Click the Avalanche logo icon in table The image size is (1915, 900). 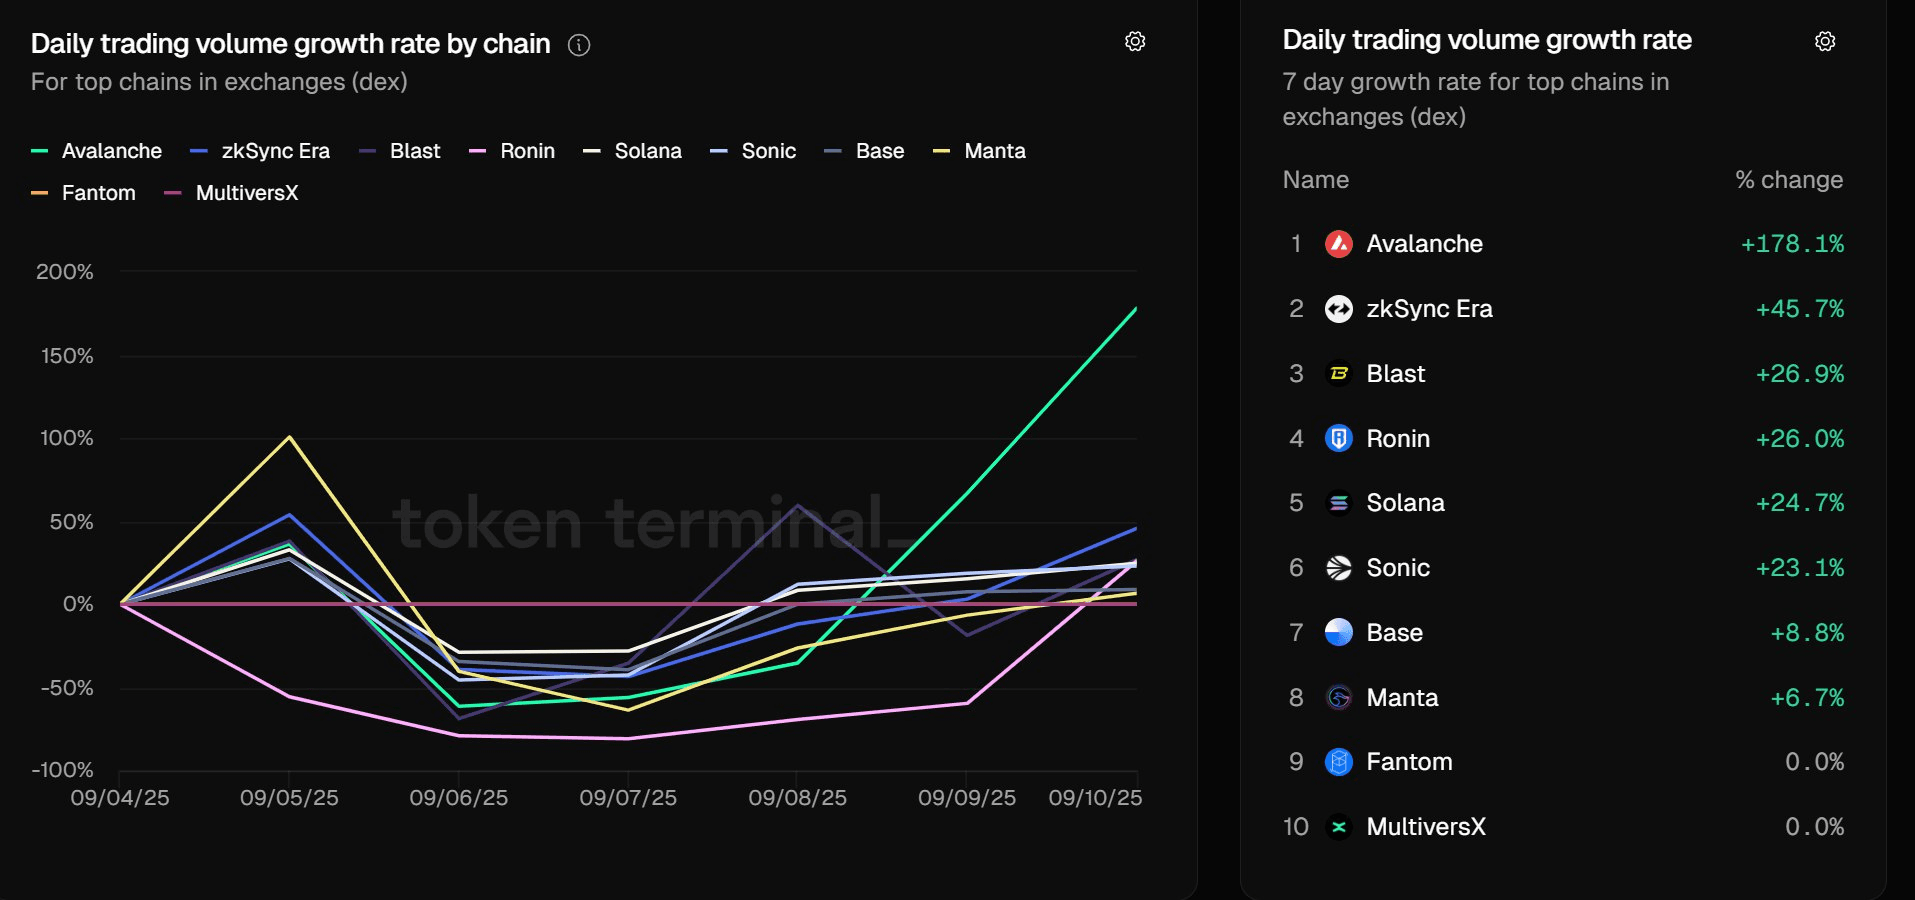1339,244
